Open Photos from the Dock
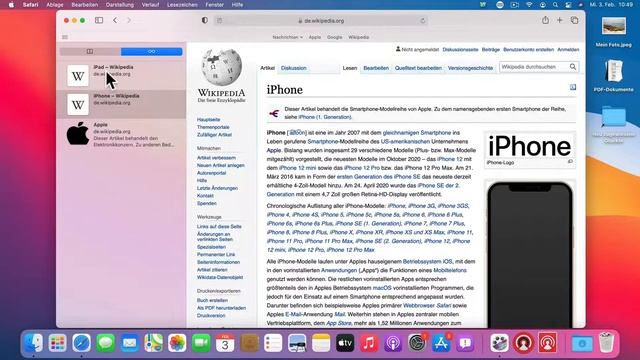Screen dimensions: 640x360 click(x=177, y=343)
